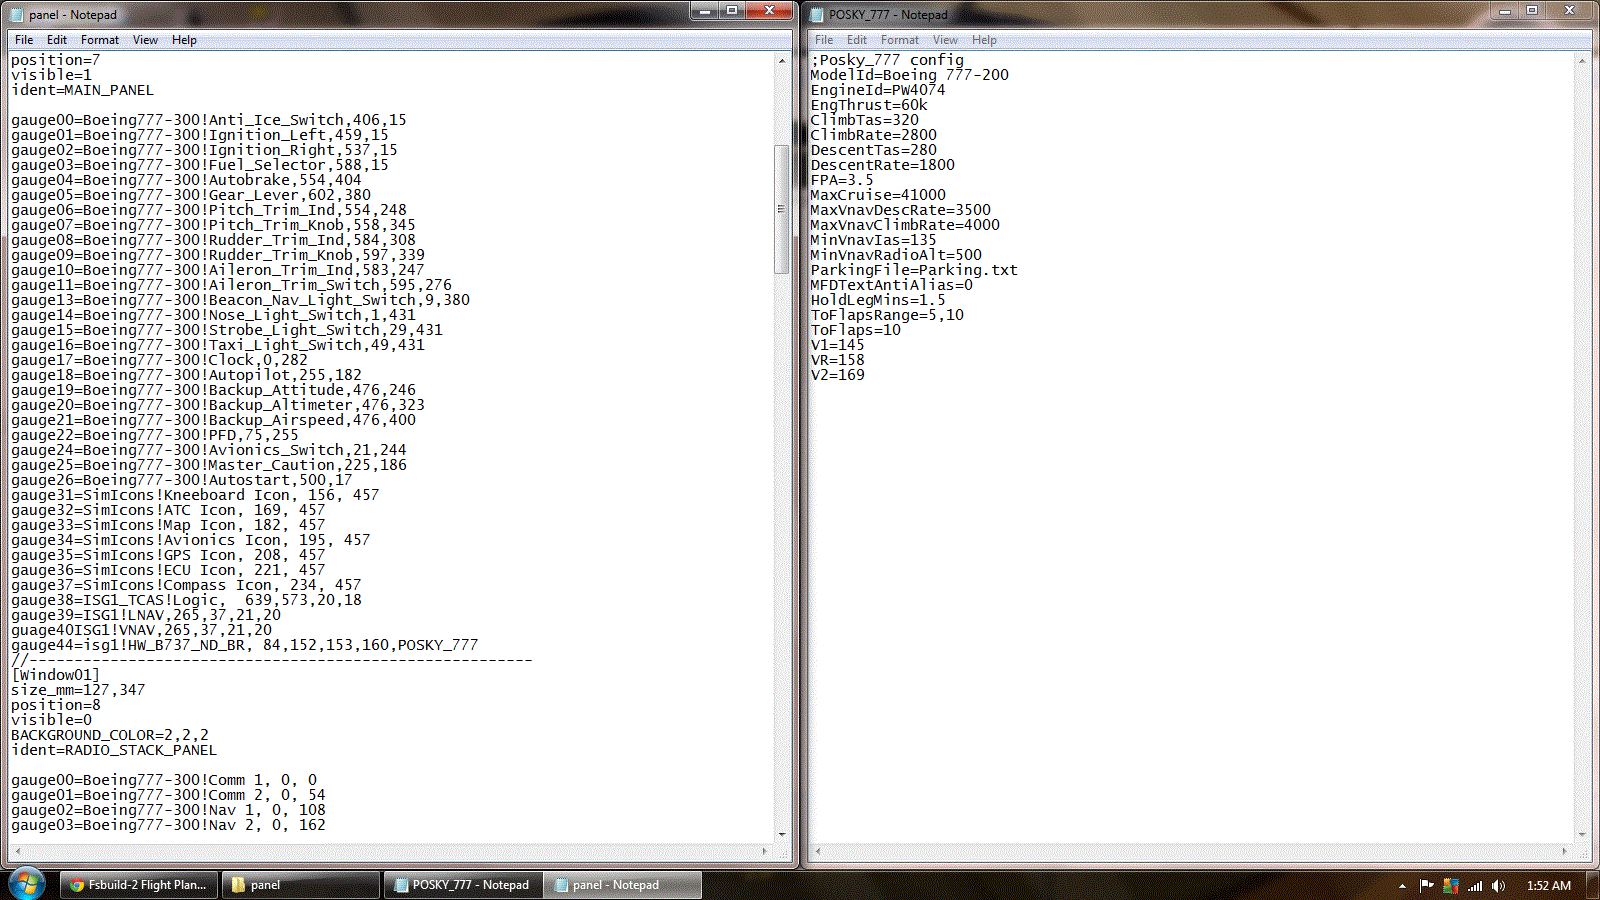Image resolution: width=1600 pixels, height=900 pixels.
Task: Open Edit menu in panel Notepad
Action: point(57,40)
